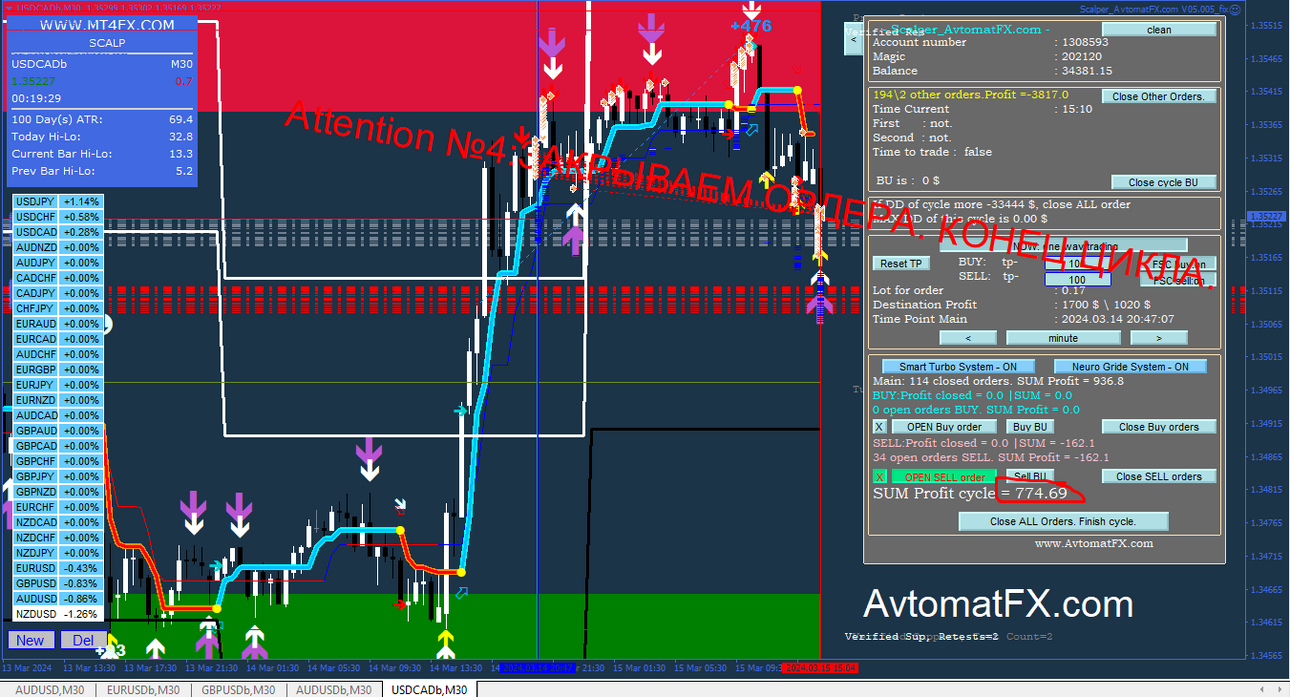Click the SUM Profit cycle value 774.69
The width and height of the screenshot is (1290, 697).
coord(1041,493)
